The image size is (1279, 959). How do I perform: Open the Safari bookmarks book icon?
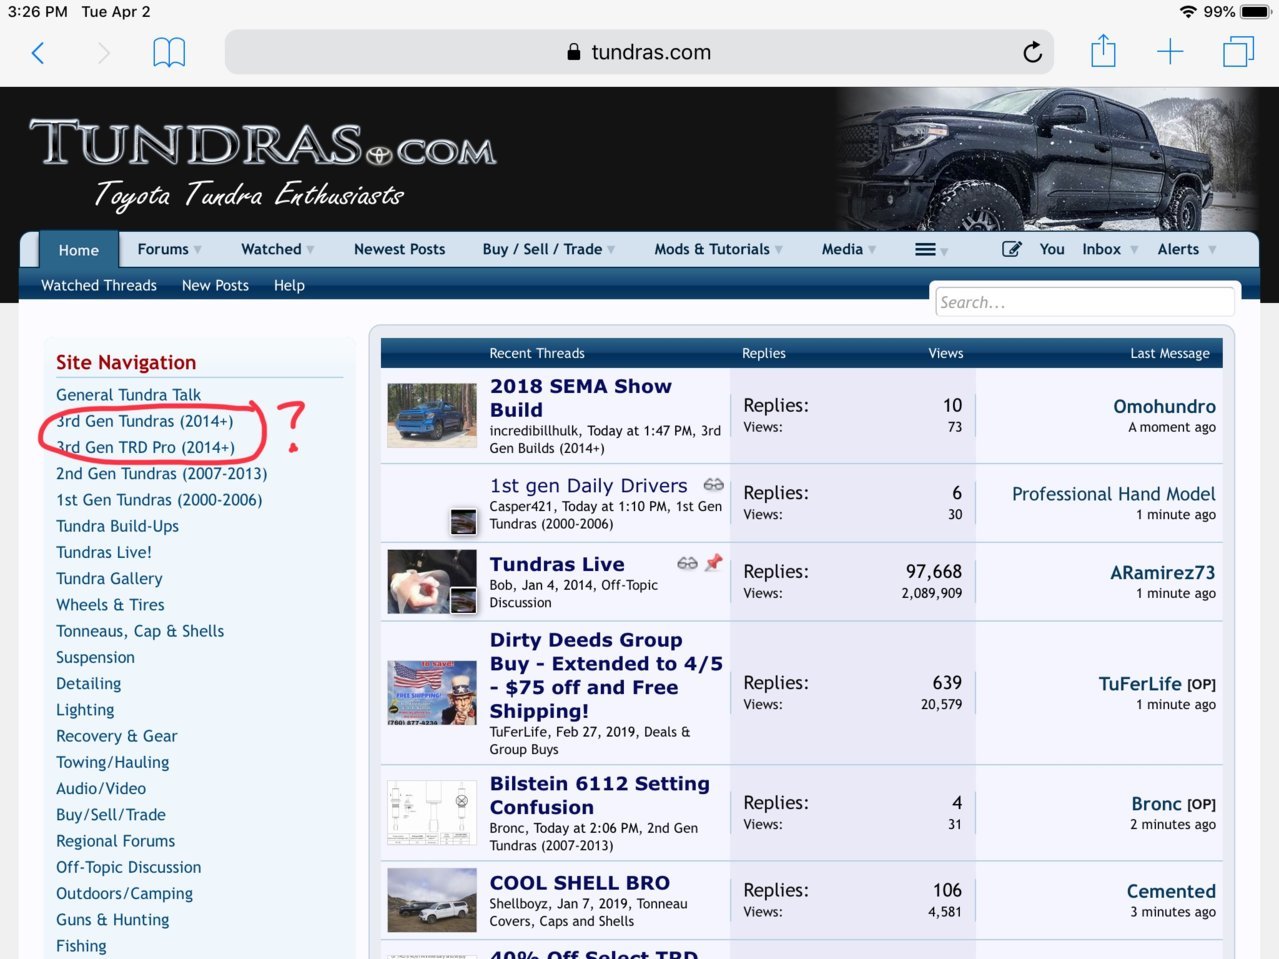point(169,53)
